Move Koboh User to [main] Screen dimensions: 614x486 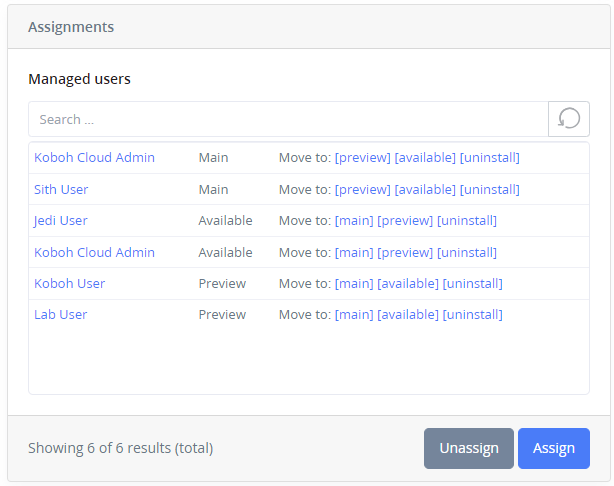(x=353, y=283)
